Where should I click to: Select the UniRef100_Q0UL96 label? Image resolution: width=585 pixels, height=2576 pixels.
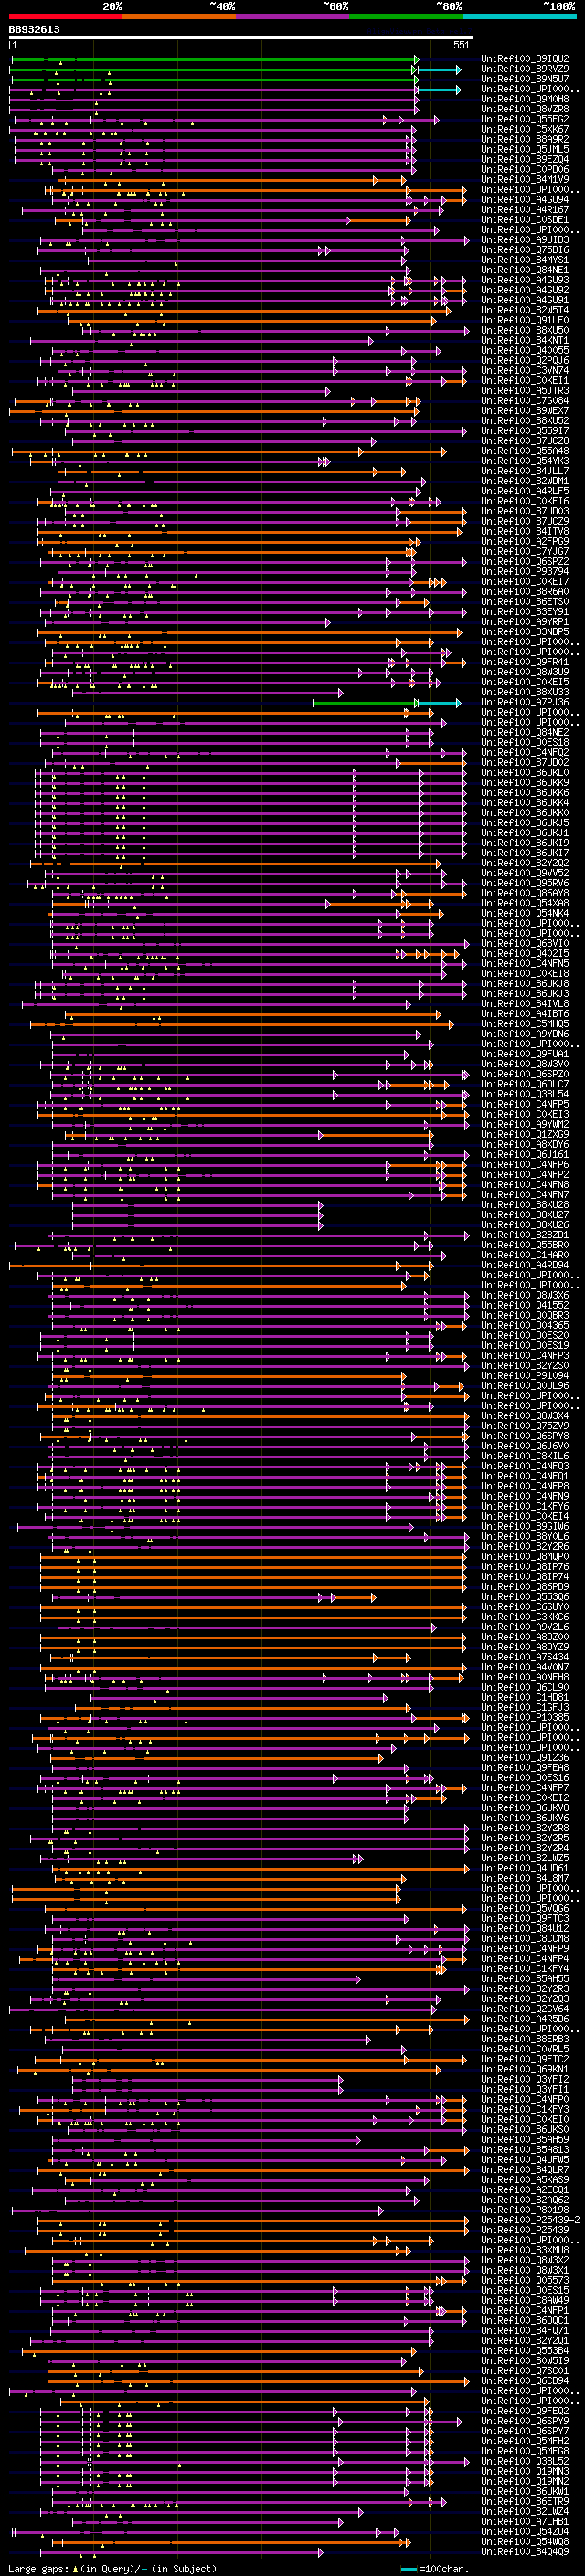tap(525, 1386)
